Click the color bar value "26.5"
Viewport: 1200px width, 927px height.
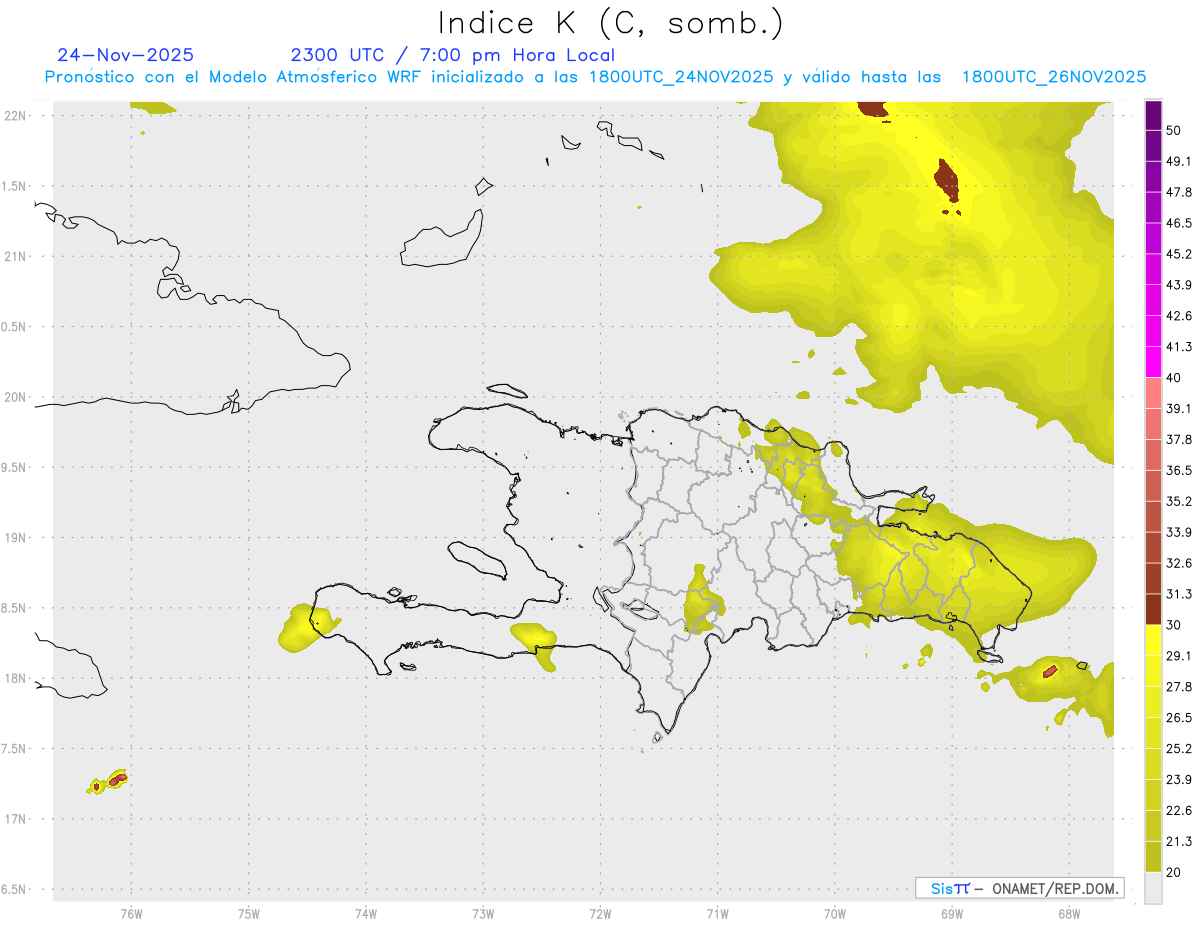pos(1179,718)
